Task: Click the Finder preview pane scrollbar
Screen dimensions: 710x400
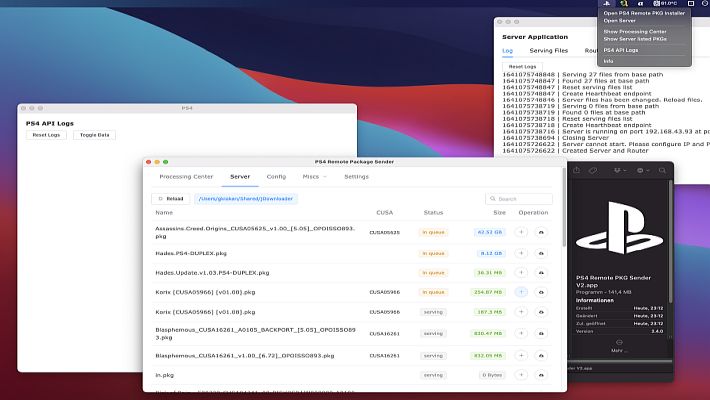Action: pos(670,242)
